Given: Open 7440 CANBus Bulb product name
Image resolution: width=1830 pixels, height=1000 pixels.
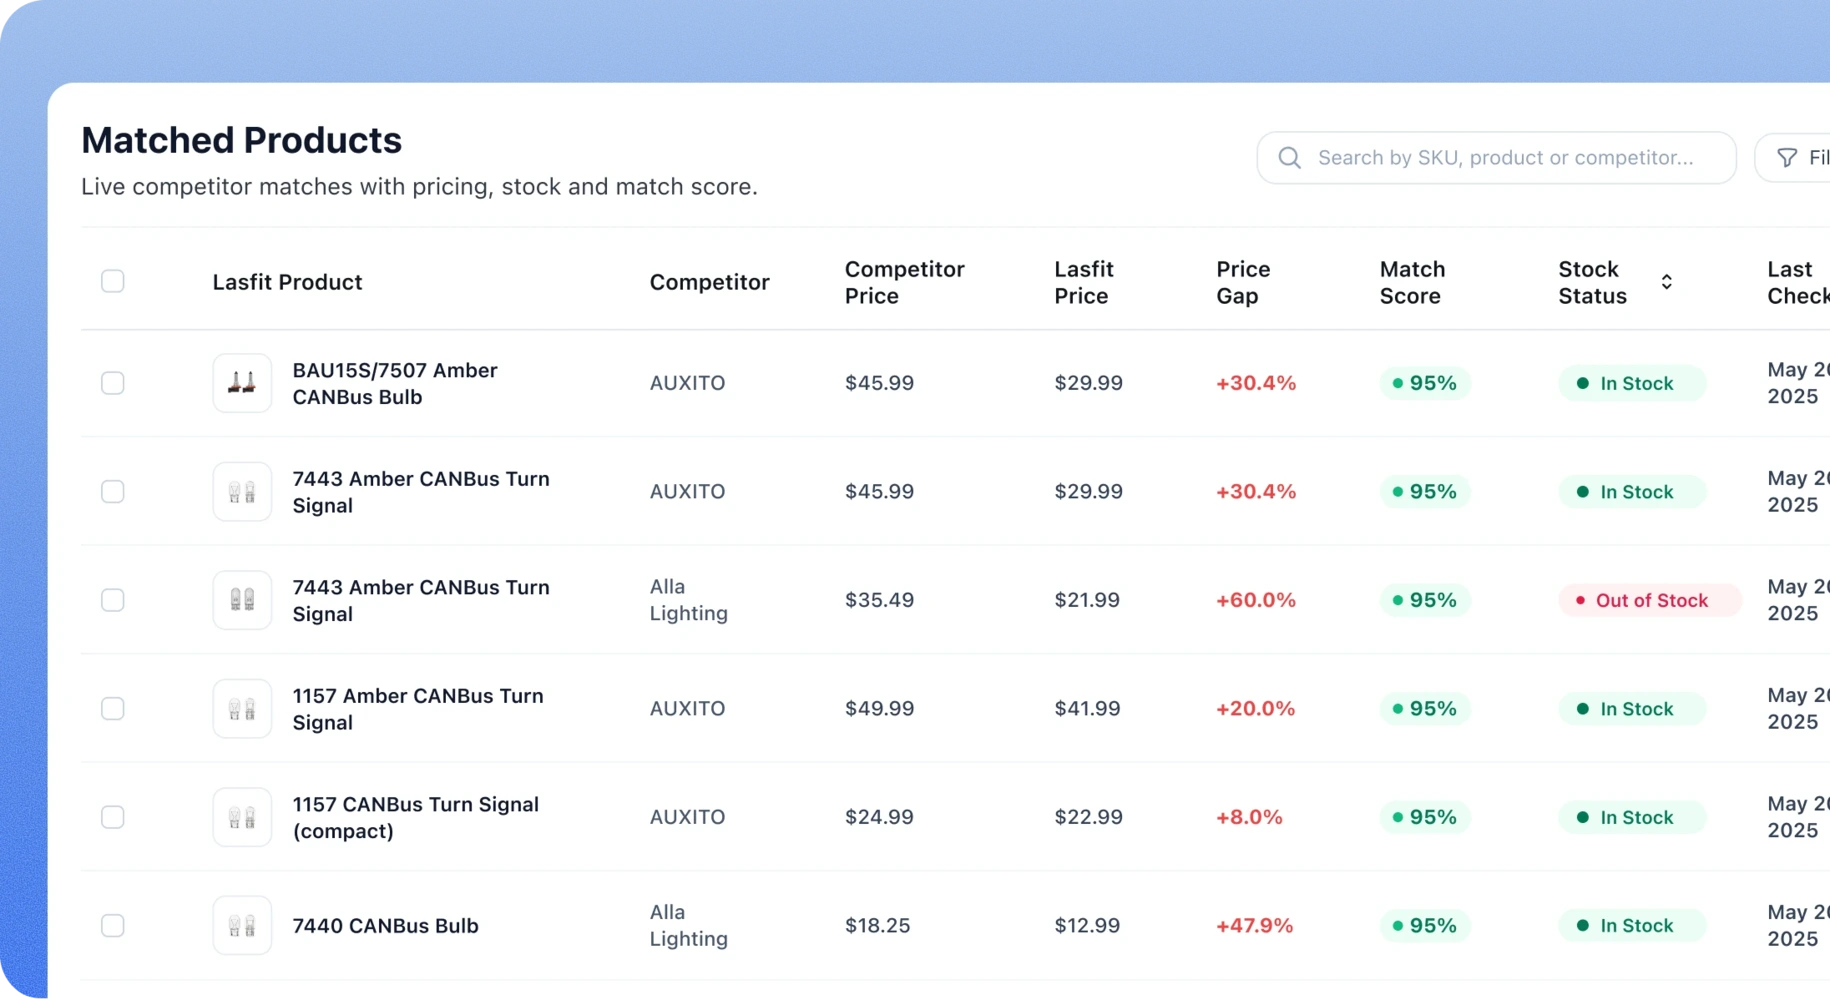Looking at the screenshot, I should pyautogui.click(x=385, y=926).
